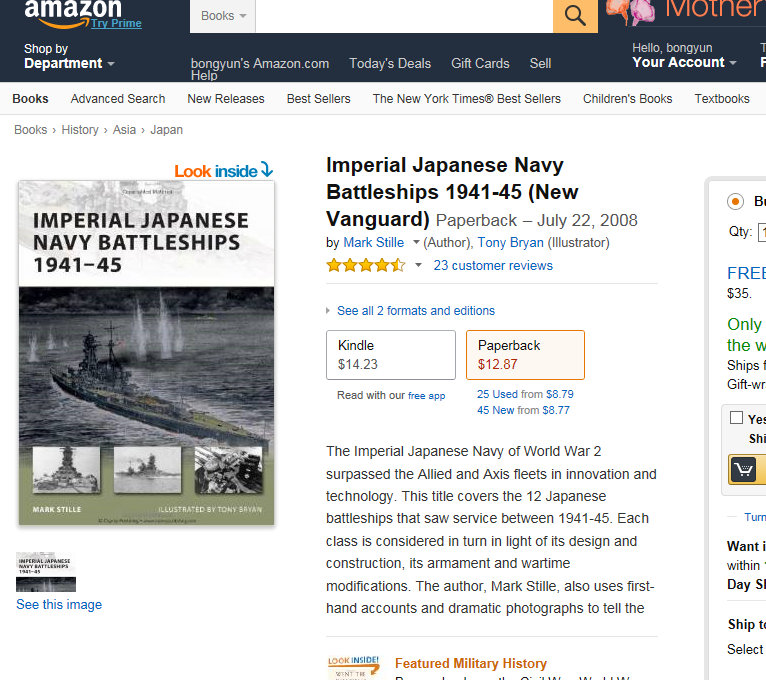
Task: Select the Buy radio button
Action: (735, 201)
